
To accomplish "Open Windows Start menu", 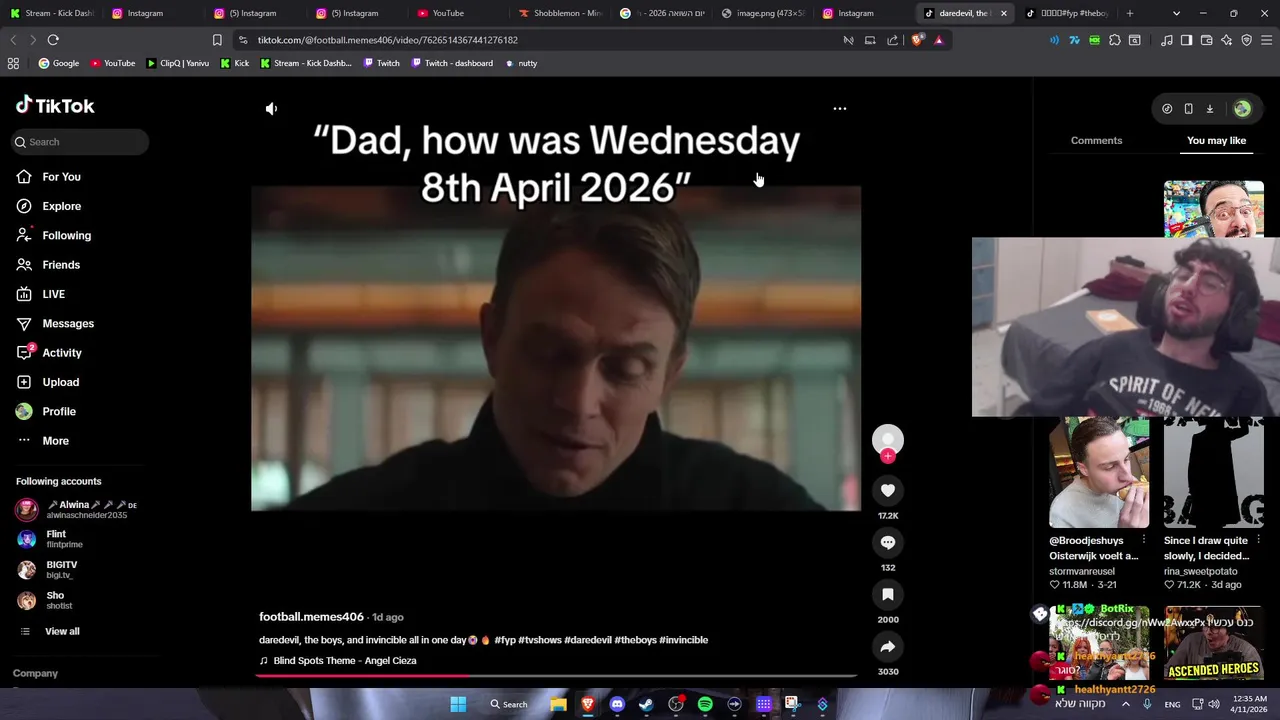I will coord(458,704).
